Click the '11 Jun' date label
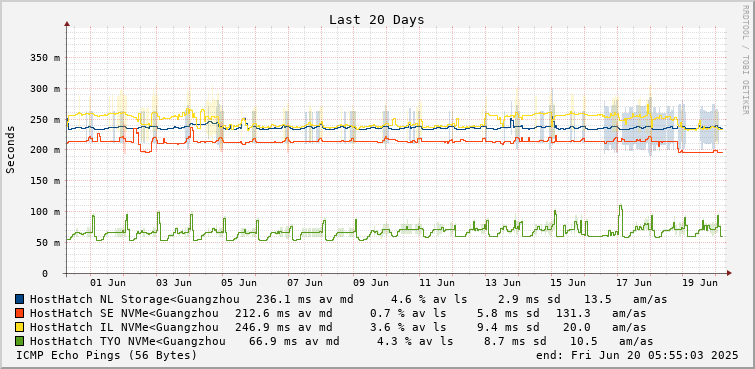 coord(437,283)
